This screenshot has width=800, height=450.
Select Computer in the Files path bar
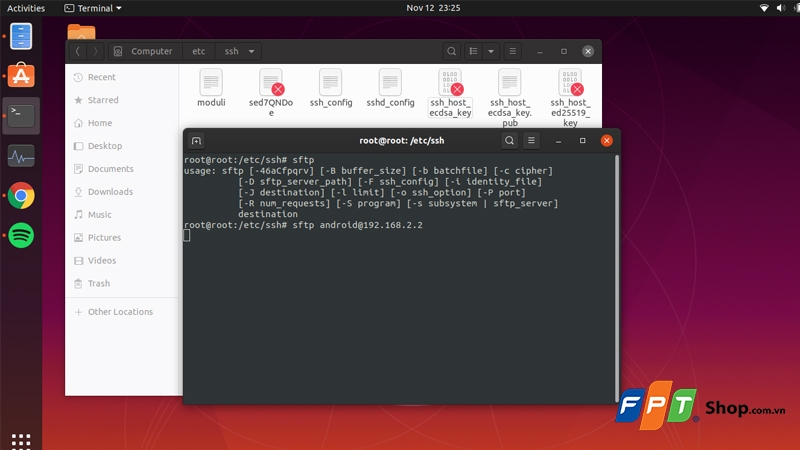pos(144,51)
